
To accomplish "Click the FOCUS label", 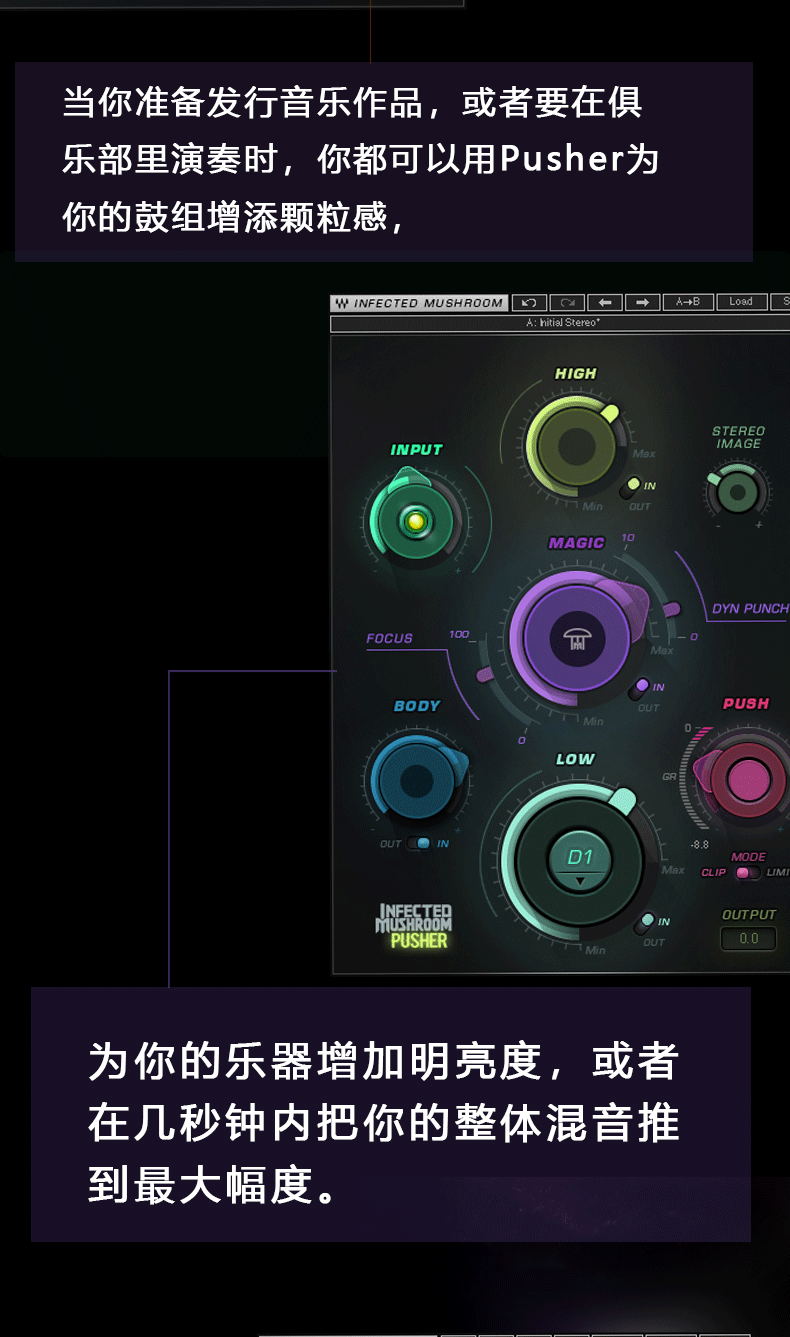I will 389,638.
